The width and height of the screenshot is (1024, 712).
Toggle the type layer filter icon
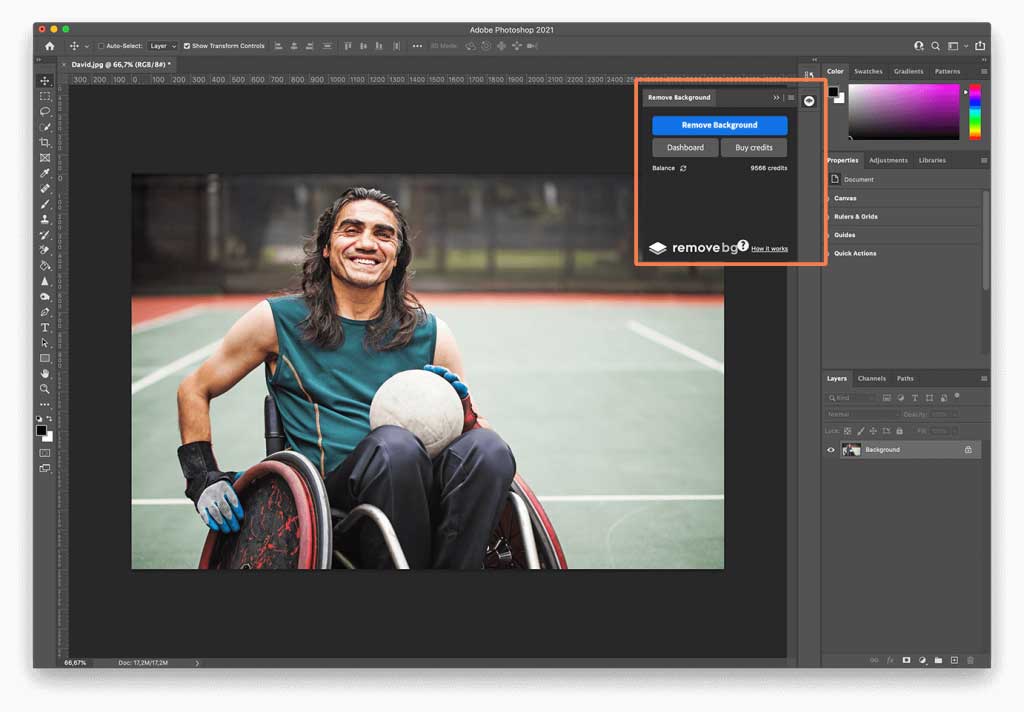point(914,398)
